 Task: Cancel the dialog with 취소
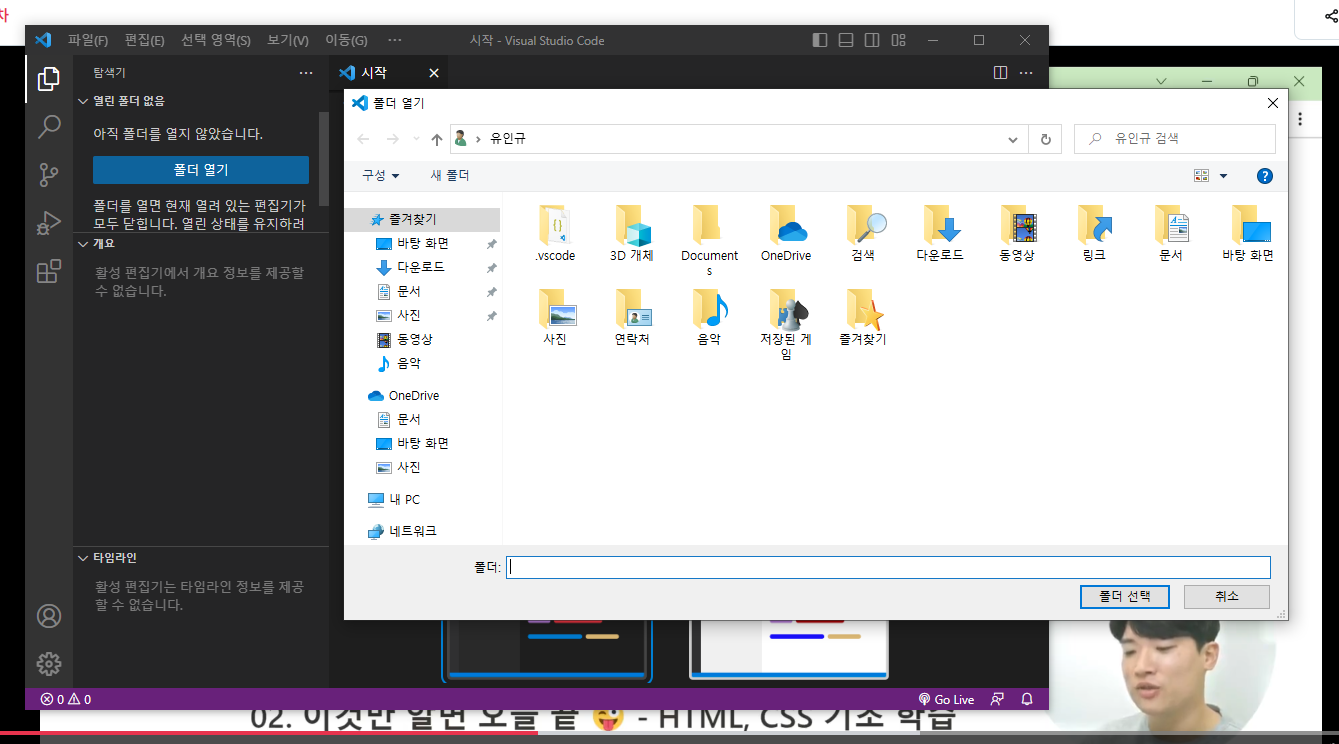pos(1227,596)
